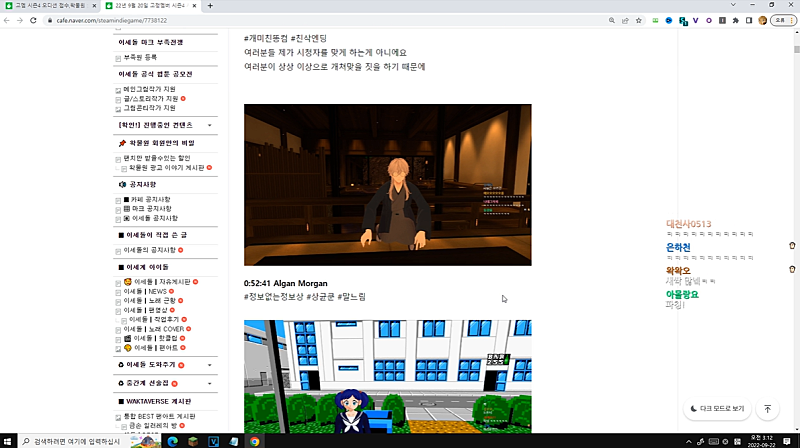Close the second browser tab
The height and width of the screenshot is (448, 800).
[194, 6]
